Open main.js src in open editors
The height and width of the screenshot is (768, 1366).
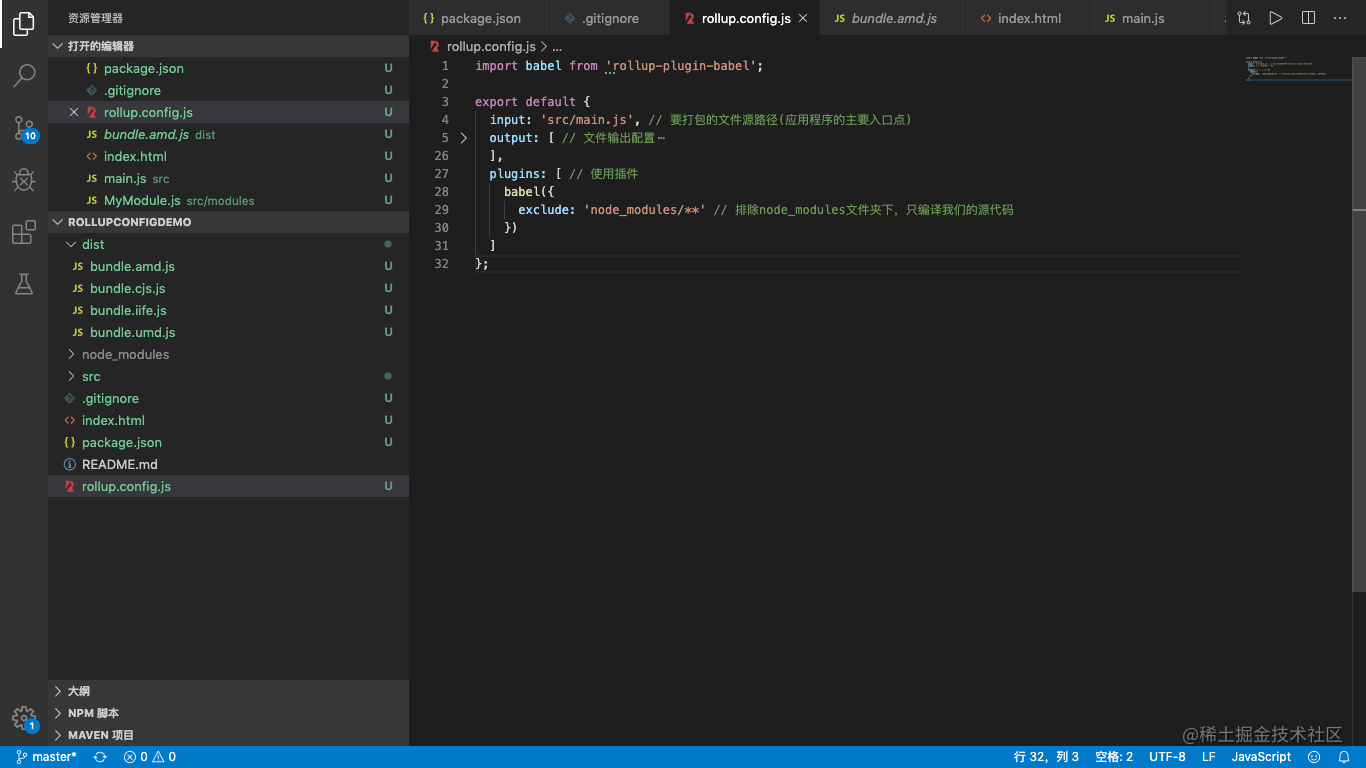click(228, 178)
